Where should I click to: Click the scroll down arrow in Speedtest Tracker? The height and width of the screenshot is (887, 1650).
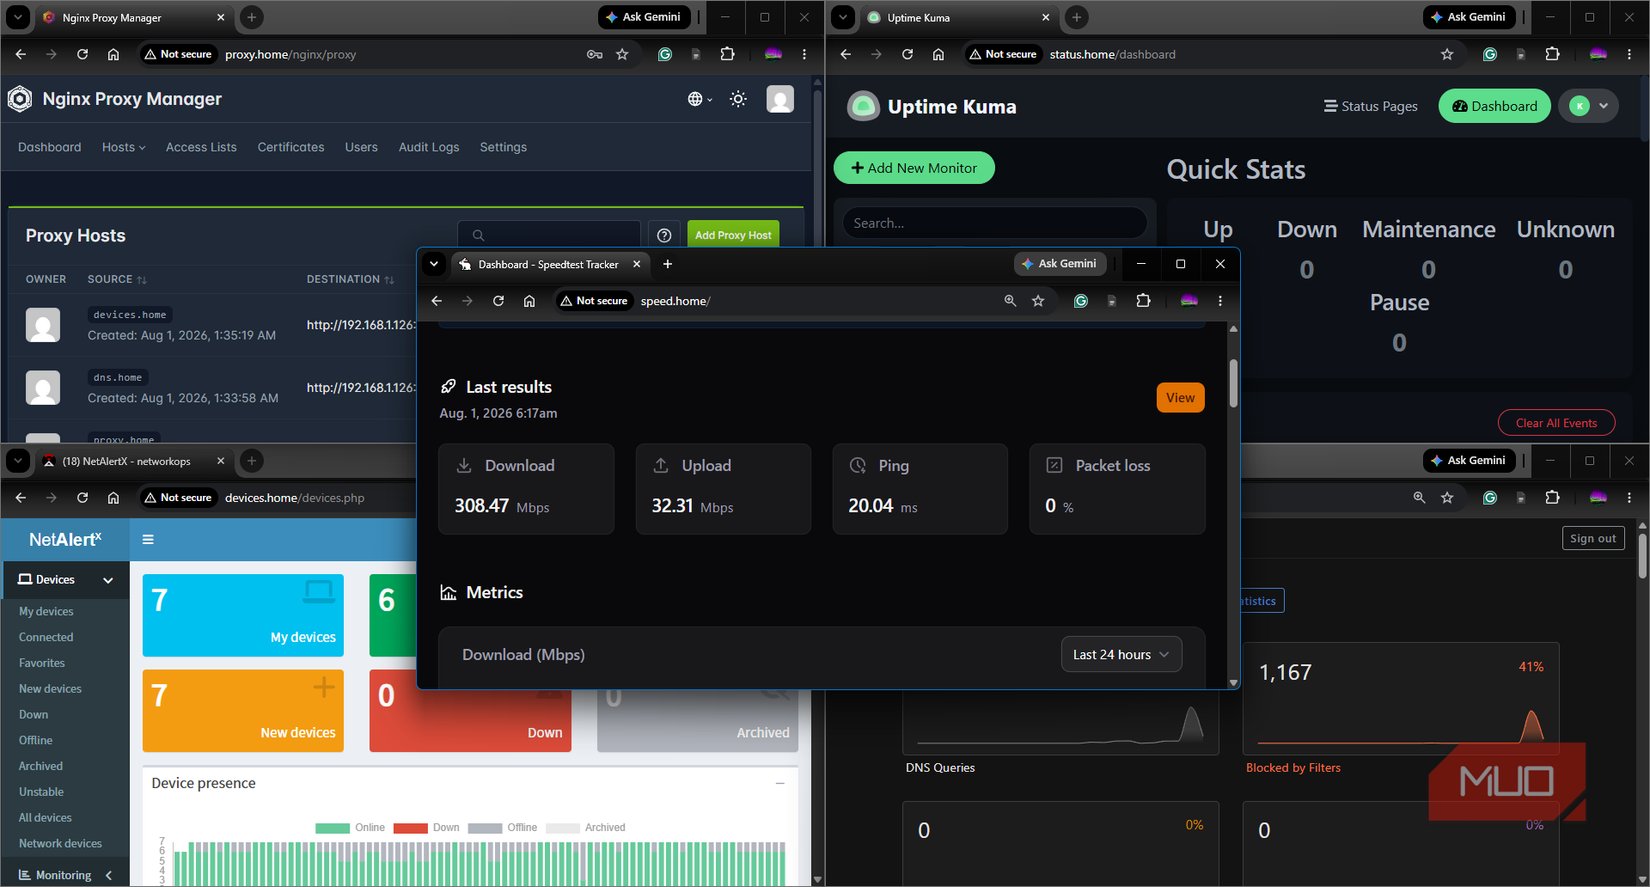pyautogui.click(x=1233, y=682)
